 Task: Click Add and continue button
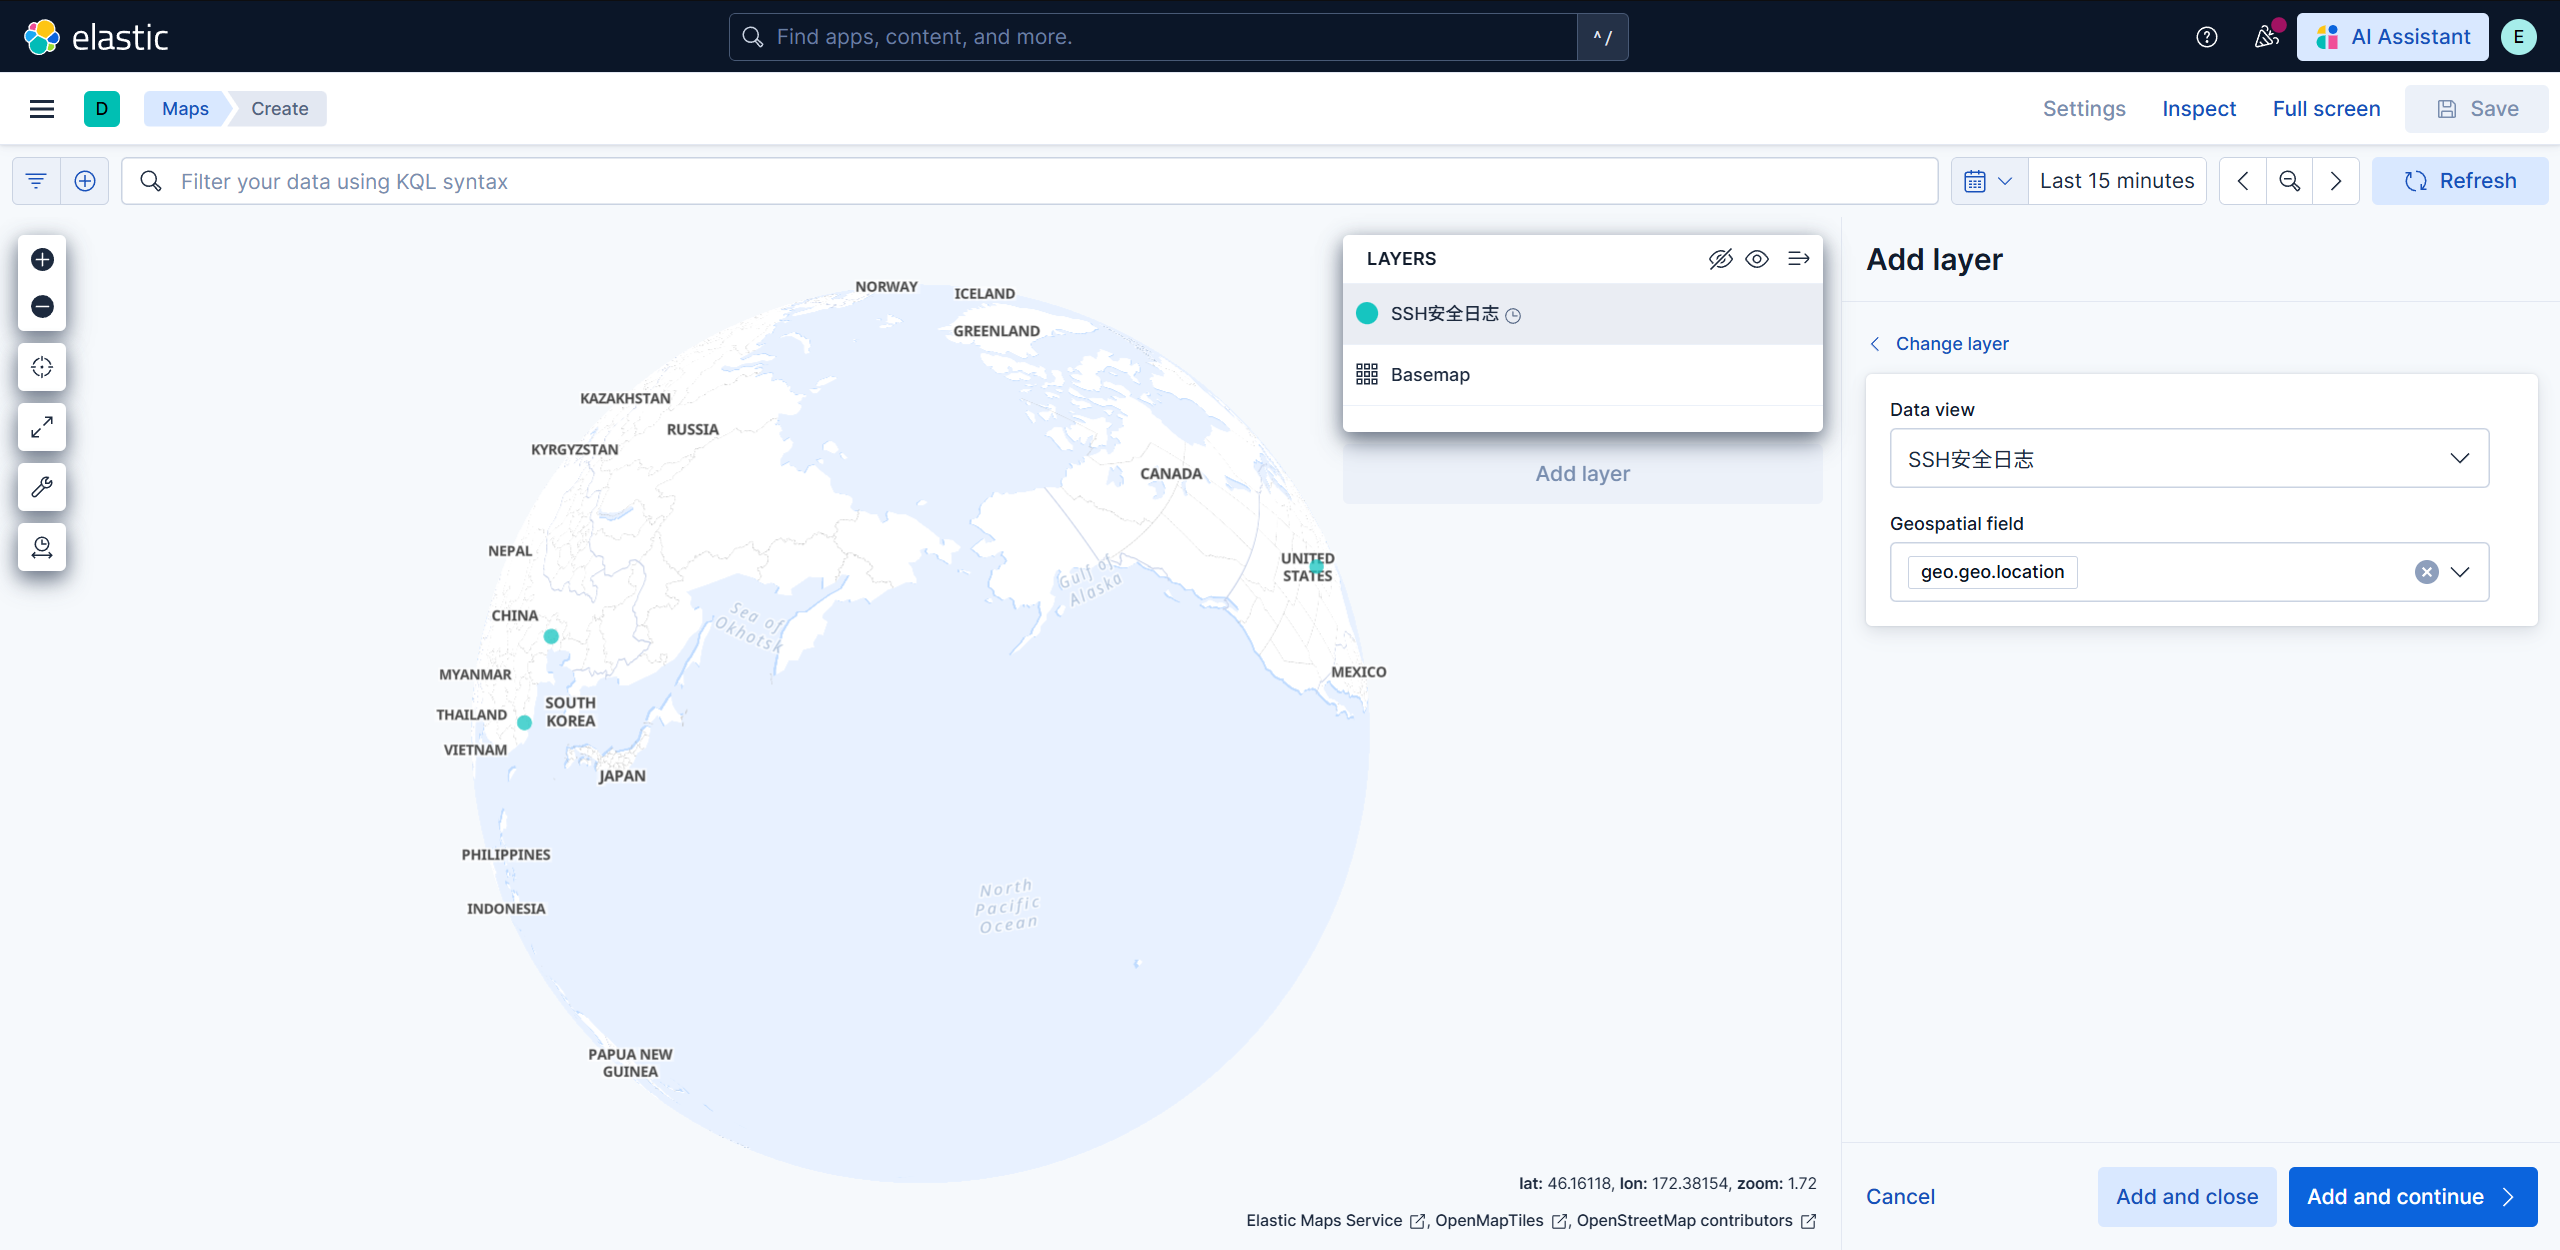click(2412, 1196)
